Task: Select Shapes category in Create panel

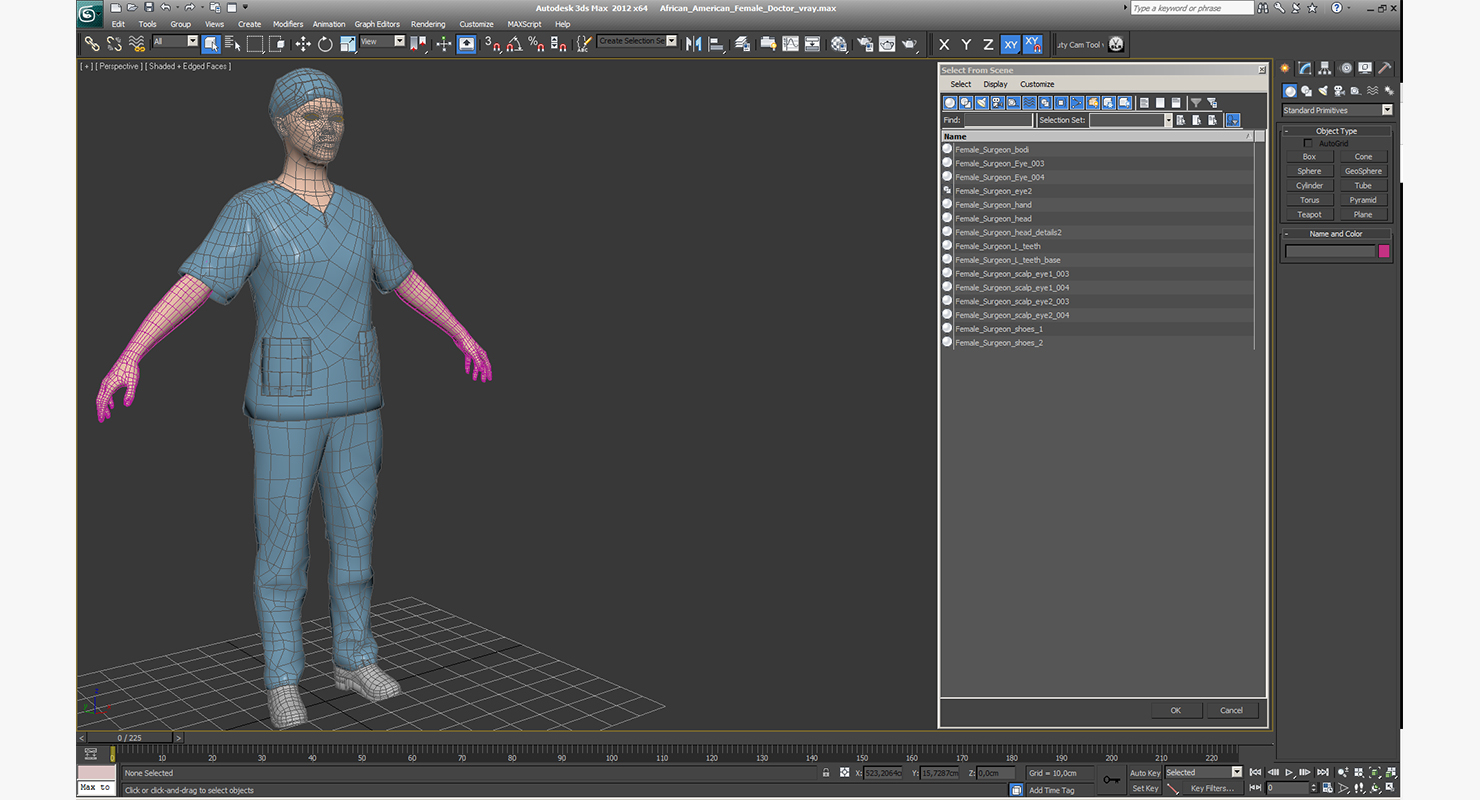Action: coord(1306,91)
